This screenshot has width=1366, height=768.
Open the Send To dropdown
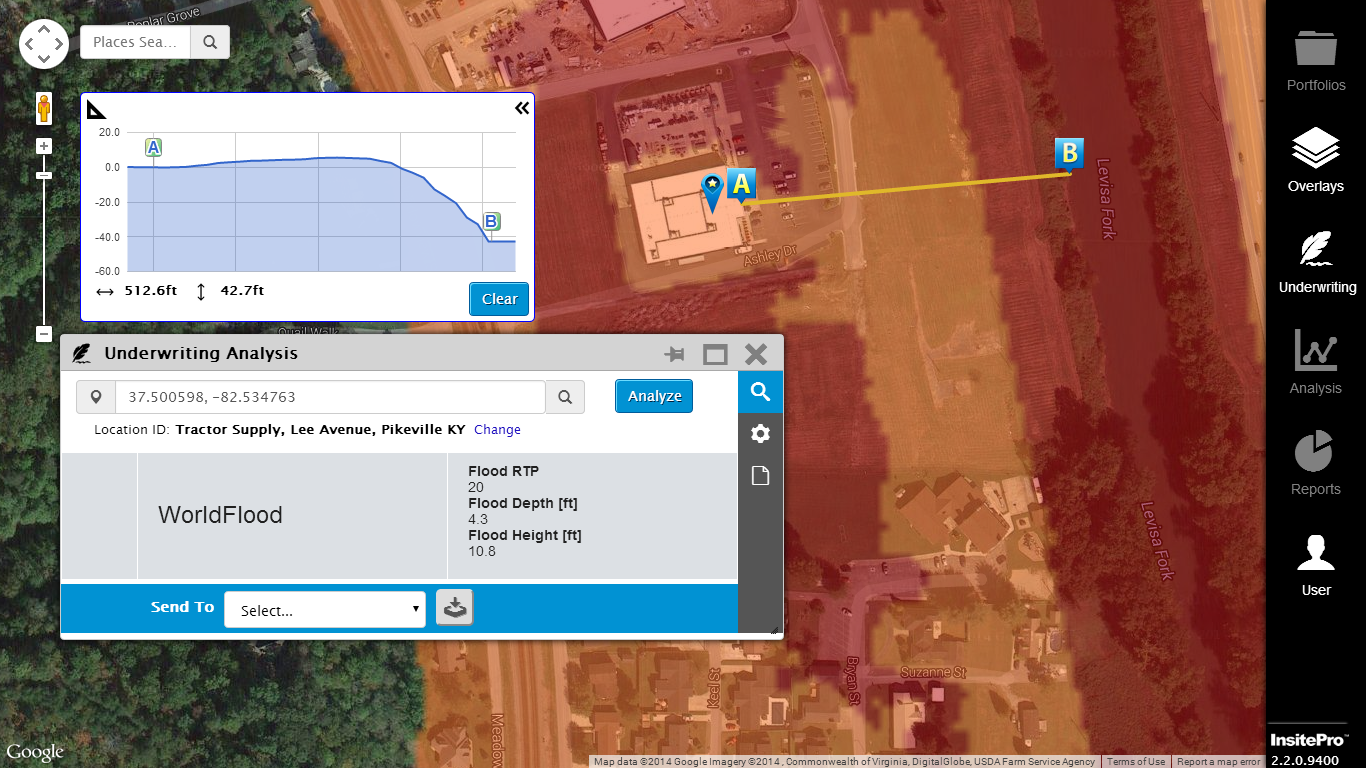325,610
